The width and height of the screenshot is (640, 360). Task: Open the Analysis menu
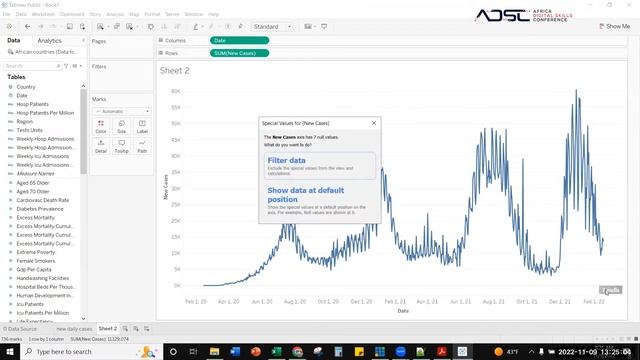click(x=115, y=14)
